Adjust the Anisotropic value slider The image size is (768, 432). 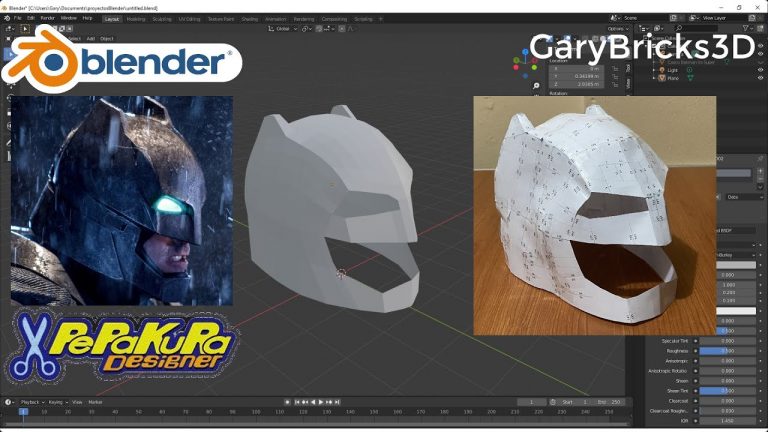tap(727, 361)
